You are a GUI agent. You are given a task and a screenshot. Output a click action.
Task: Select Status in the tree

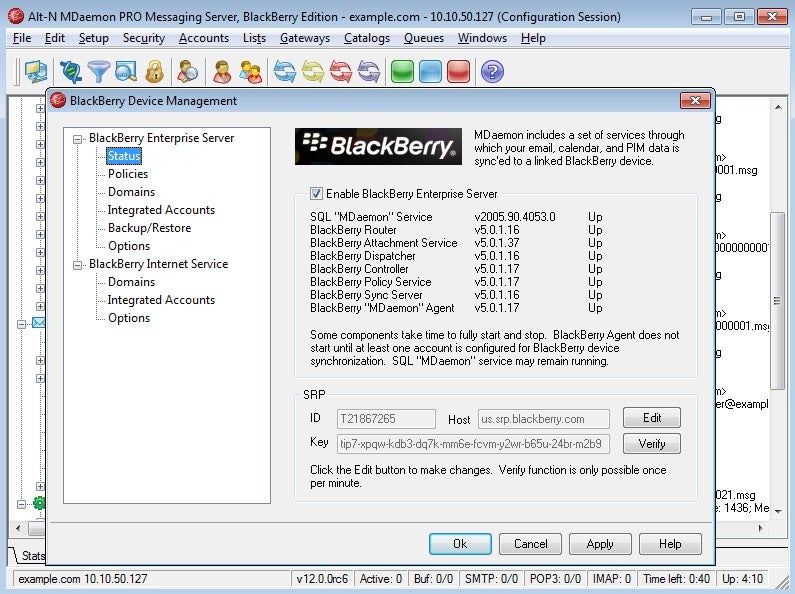point(124,156)
